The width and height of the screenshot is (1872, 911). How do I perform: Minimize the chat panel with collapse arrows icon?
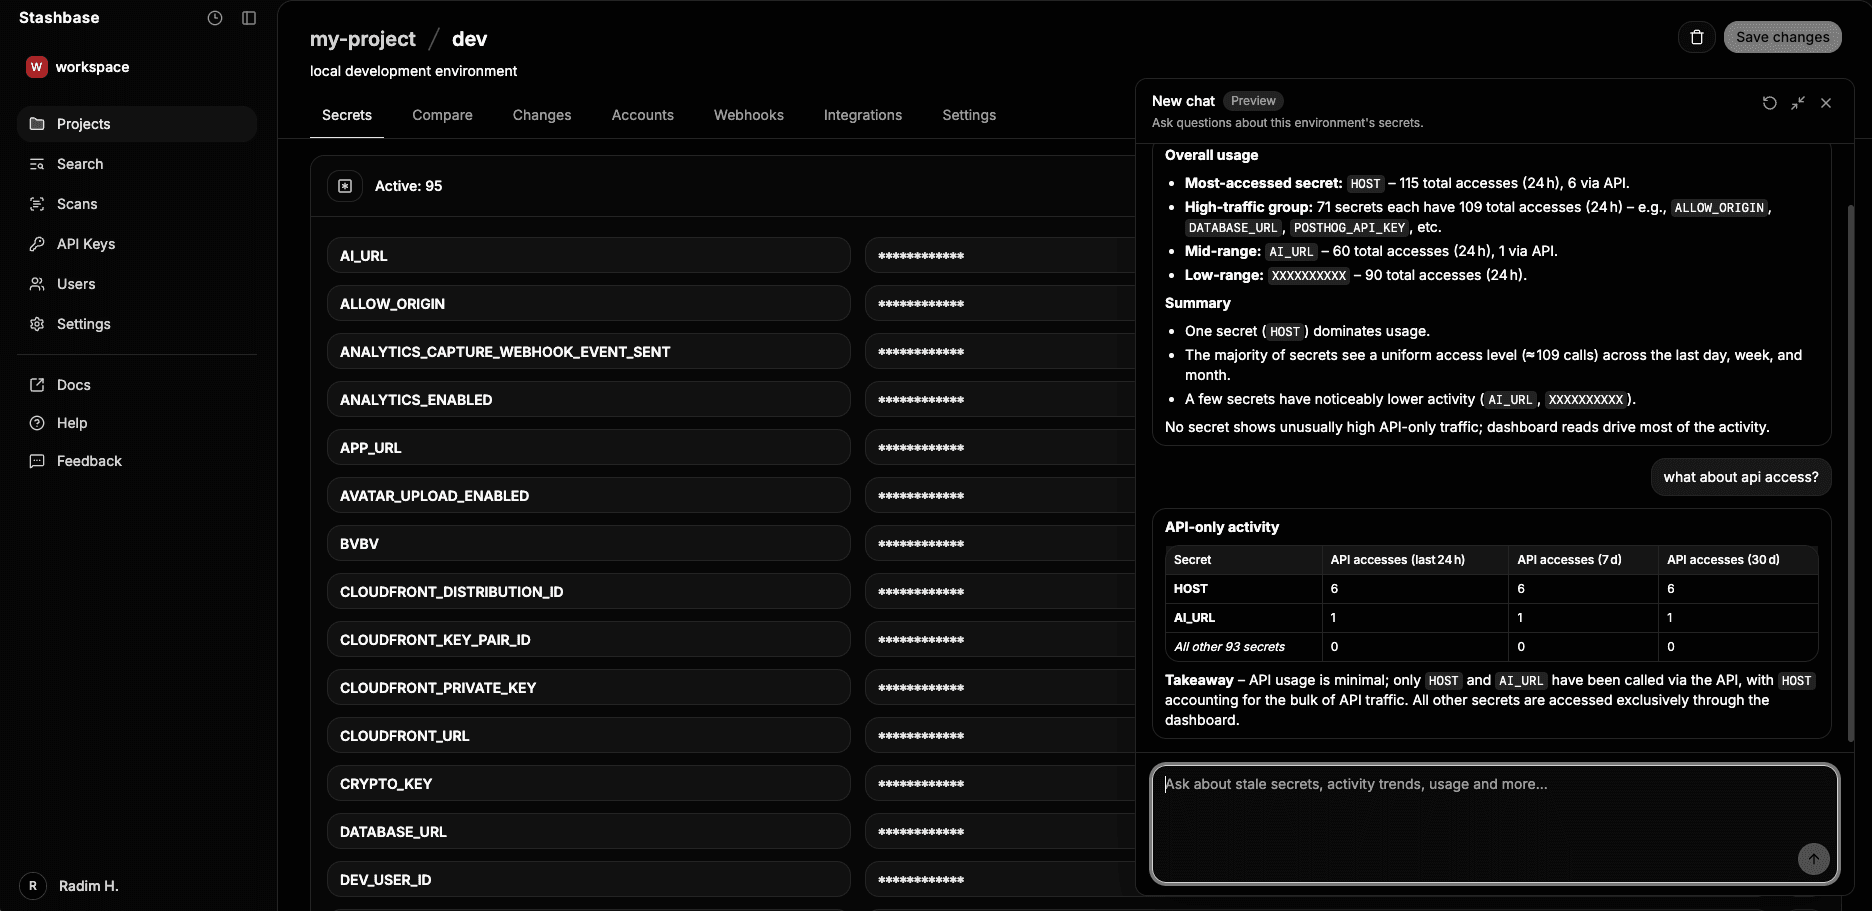tap(1798, 103)
